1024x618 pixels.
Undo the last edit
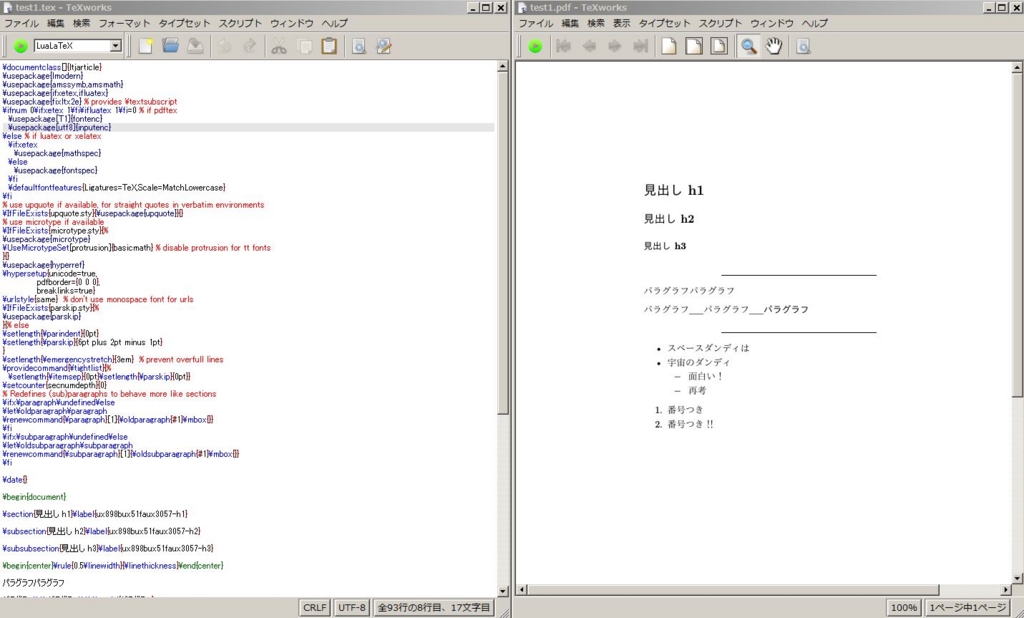[224, 46]
